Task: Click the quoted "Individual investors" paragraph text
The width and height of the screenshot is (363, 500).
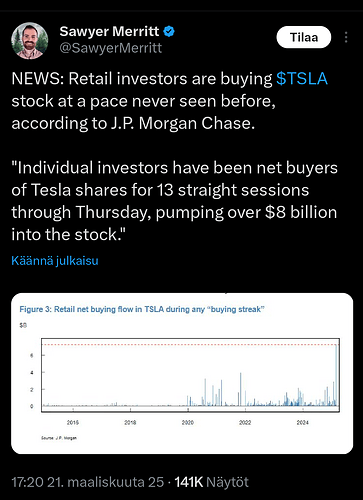Action: (x=175, y=201)
